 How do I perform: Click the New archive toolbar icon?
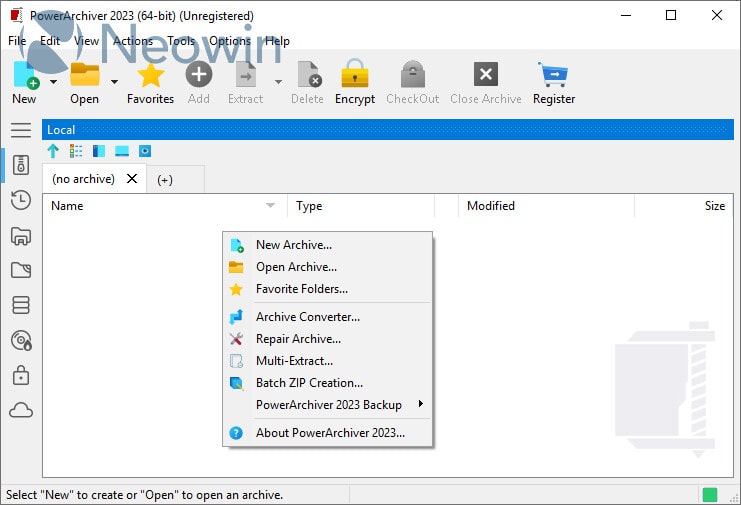click(x=26, y=75)
